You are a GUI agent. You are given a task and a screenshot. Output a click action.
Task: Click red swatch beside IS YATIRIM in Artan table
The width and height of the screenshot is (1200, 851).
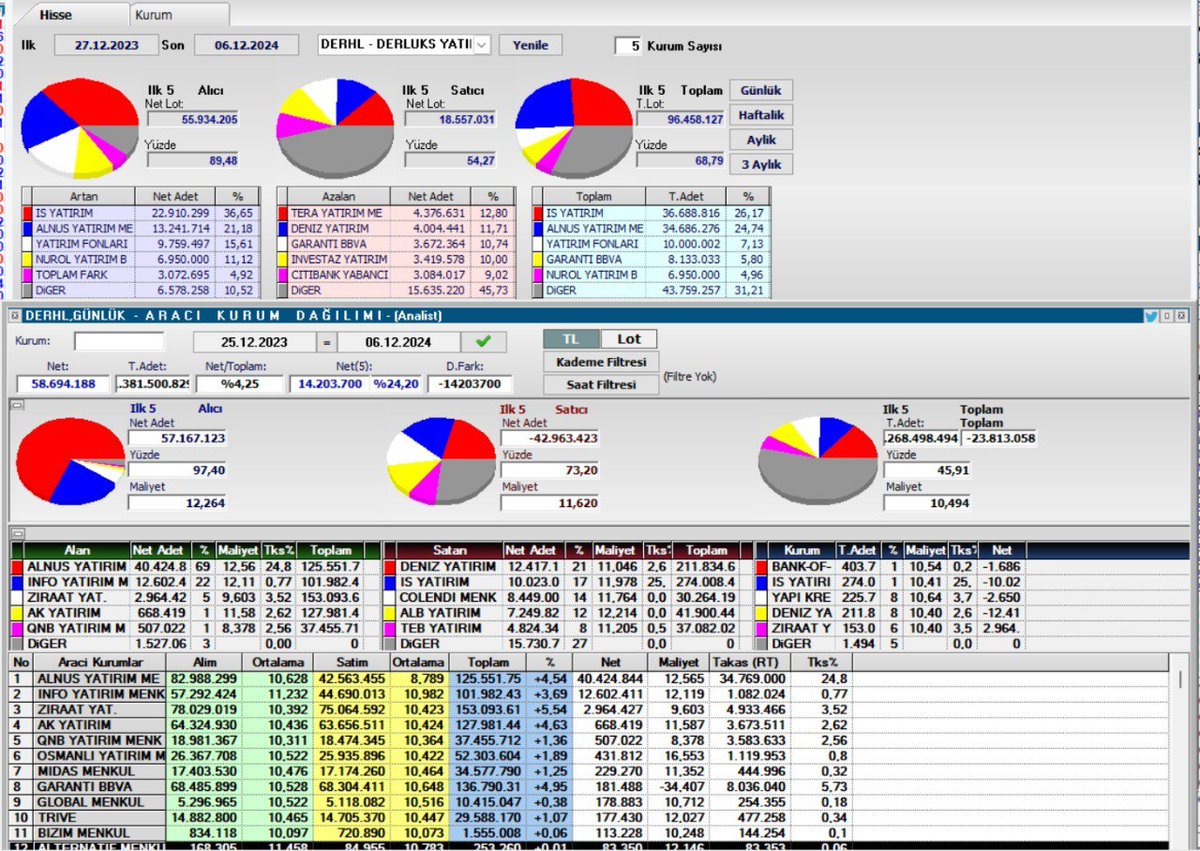point(28,213)
